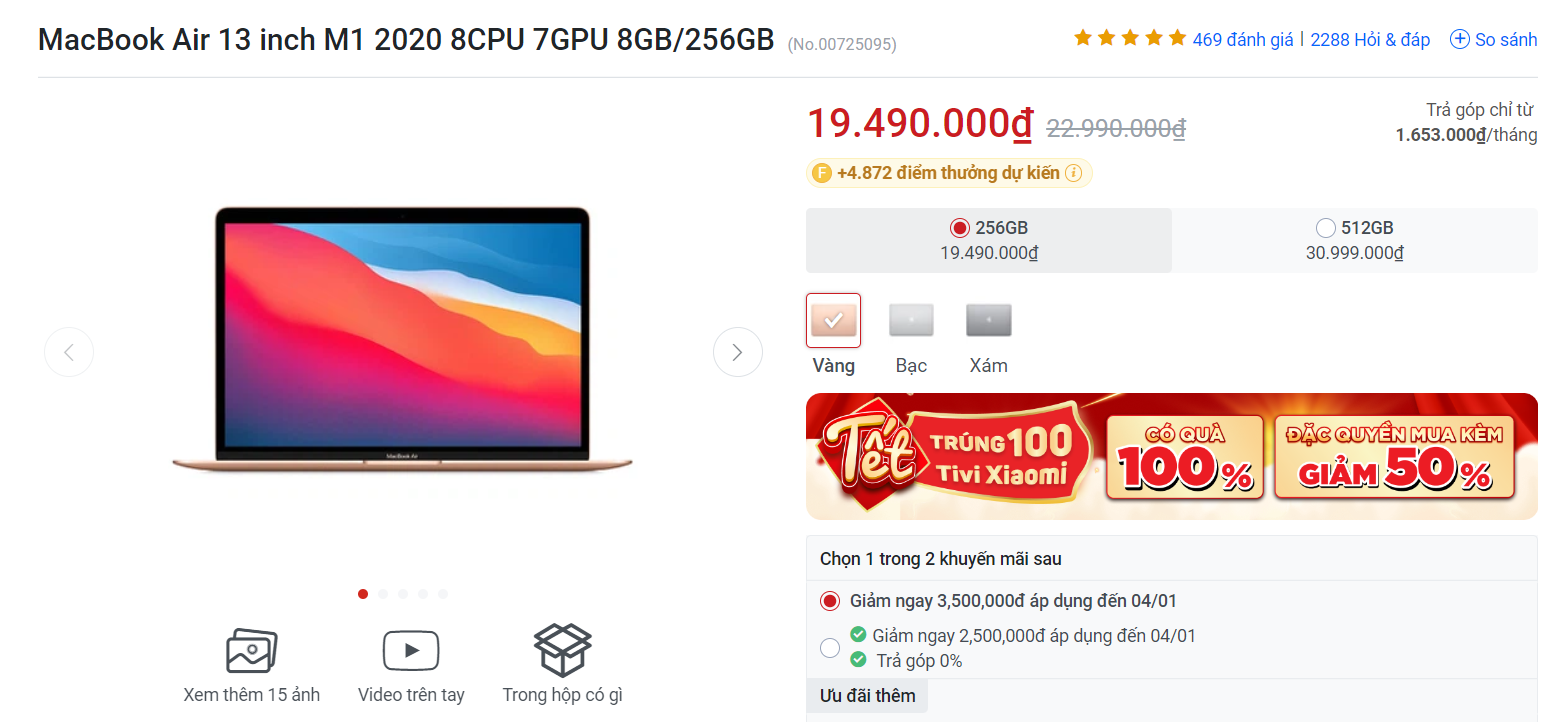Screen dimensions: 1558x722
Task: Go to next product image arrow
Action: pyautogui.click(x=738, y=352)
